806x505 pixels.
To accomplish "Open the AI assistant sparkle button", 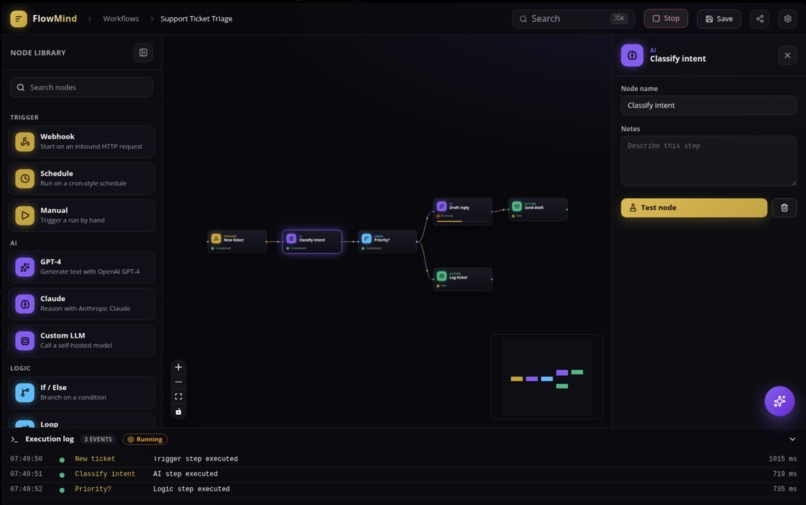I will point(779,401).
